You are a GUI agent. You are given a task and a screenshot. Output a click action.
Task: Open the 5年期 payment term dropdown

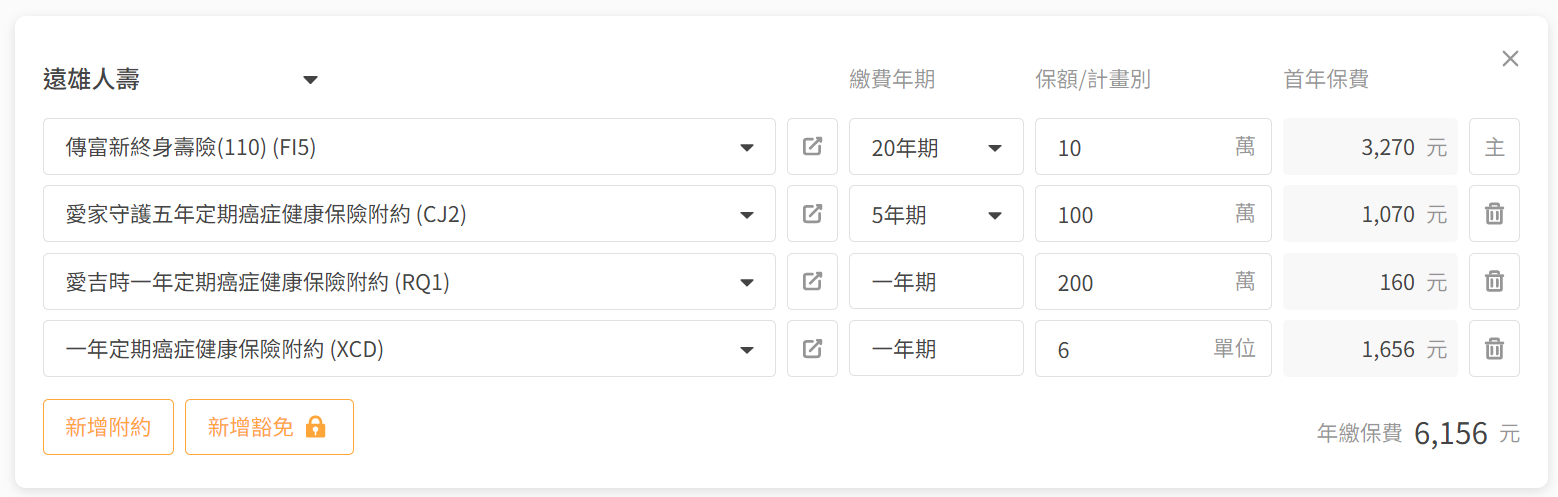coord(936,214)
